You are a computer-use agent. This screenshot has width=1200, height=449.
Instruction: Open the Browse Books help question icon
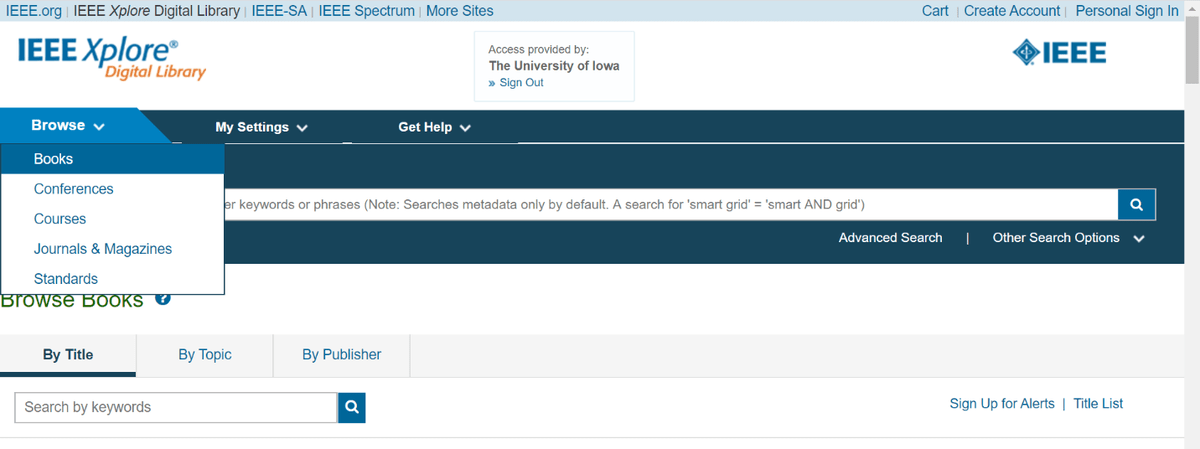click(163, 298)
